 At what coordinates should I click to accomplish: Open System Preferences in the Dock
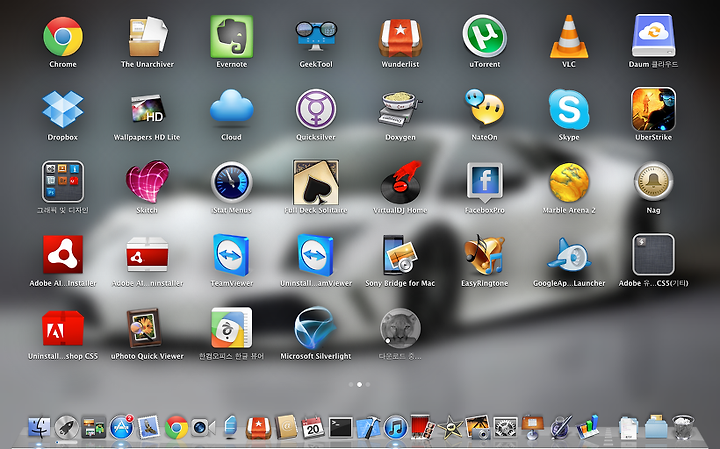505,428
